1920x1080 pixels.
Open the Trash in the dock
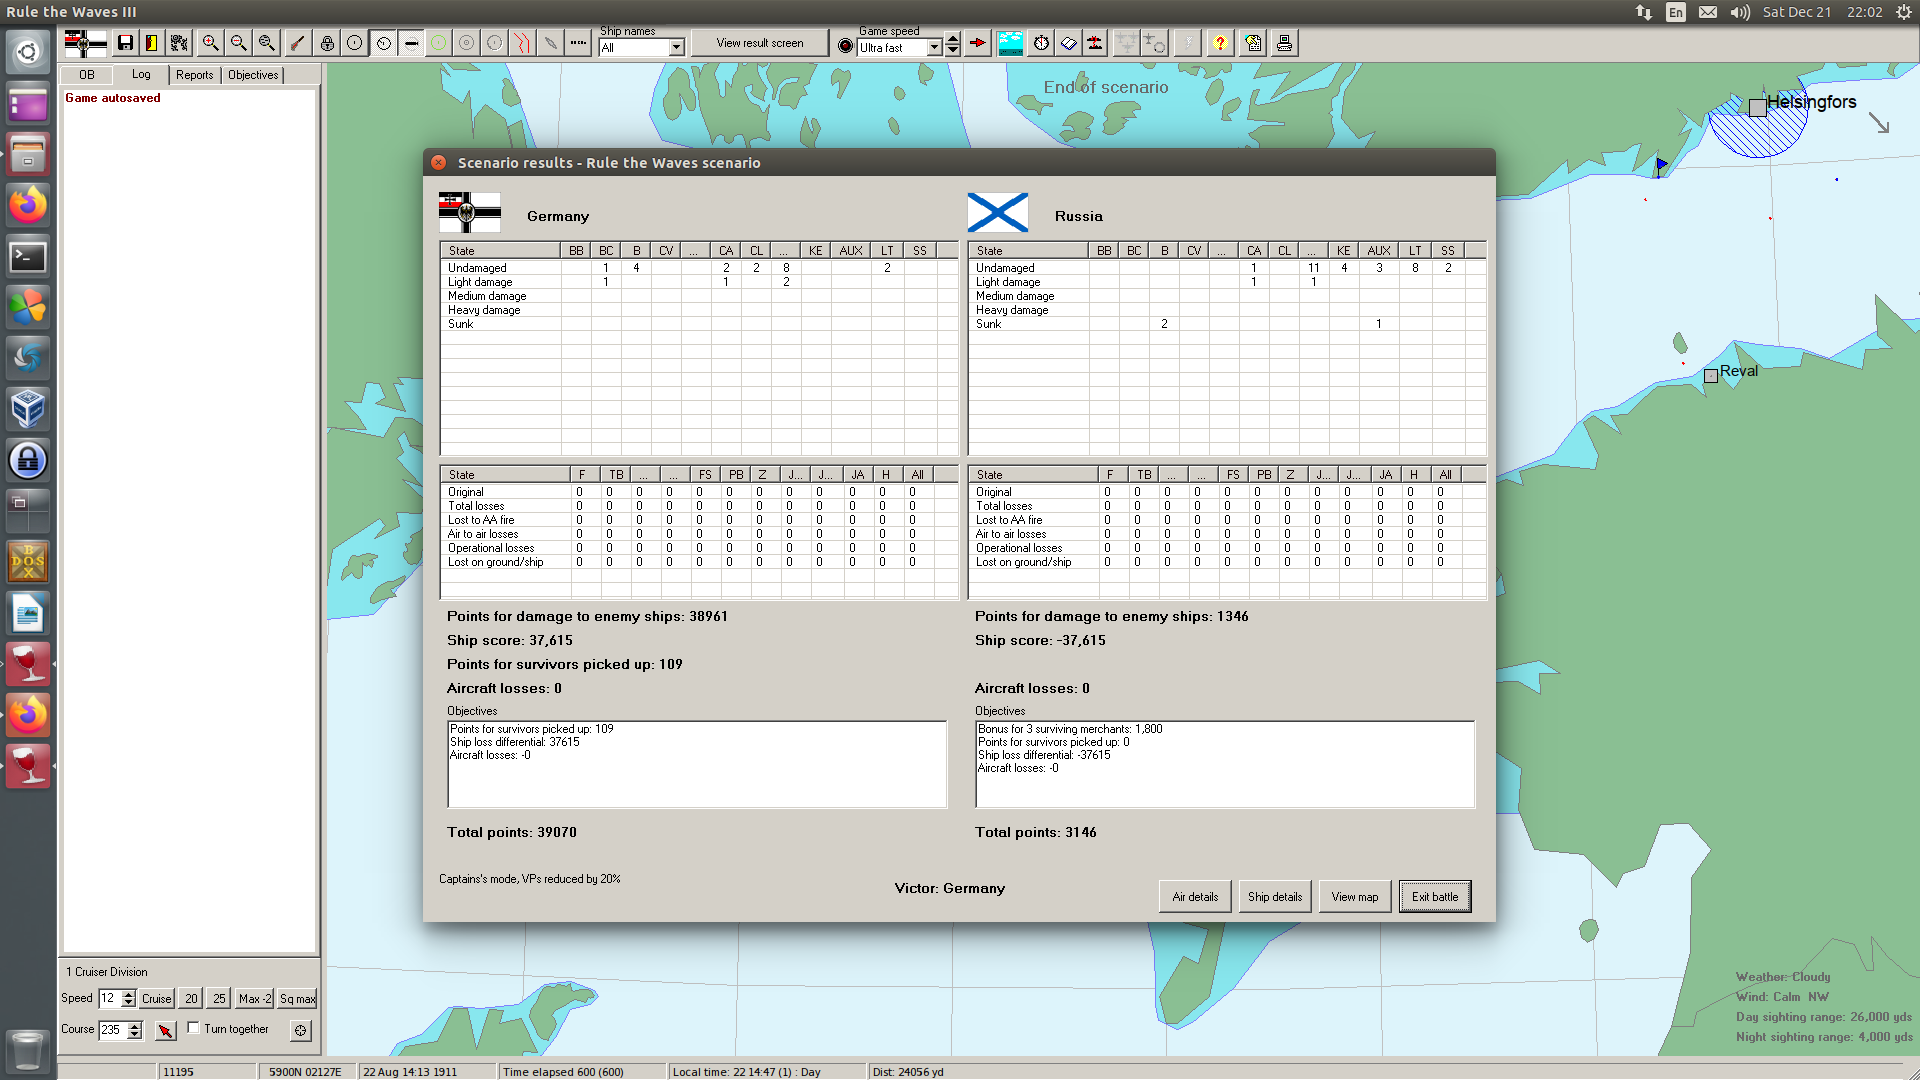point(28,1052)
